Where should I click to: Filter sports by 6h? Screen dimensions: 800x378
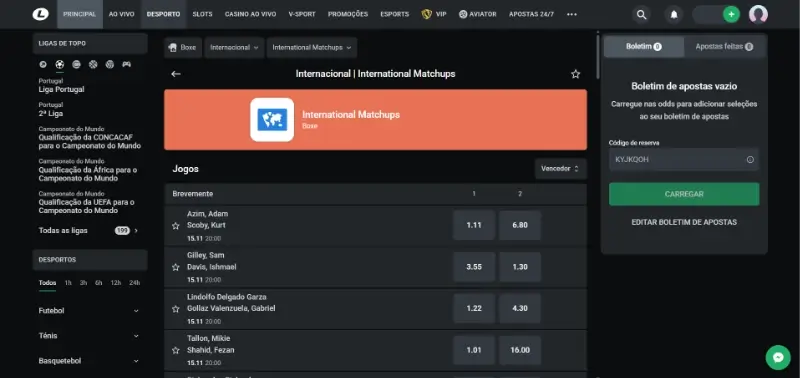pos(98,283)
